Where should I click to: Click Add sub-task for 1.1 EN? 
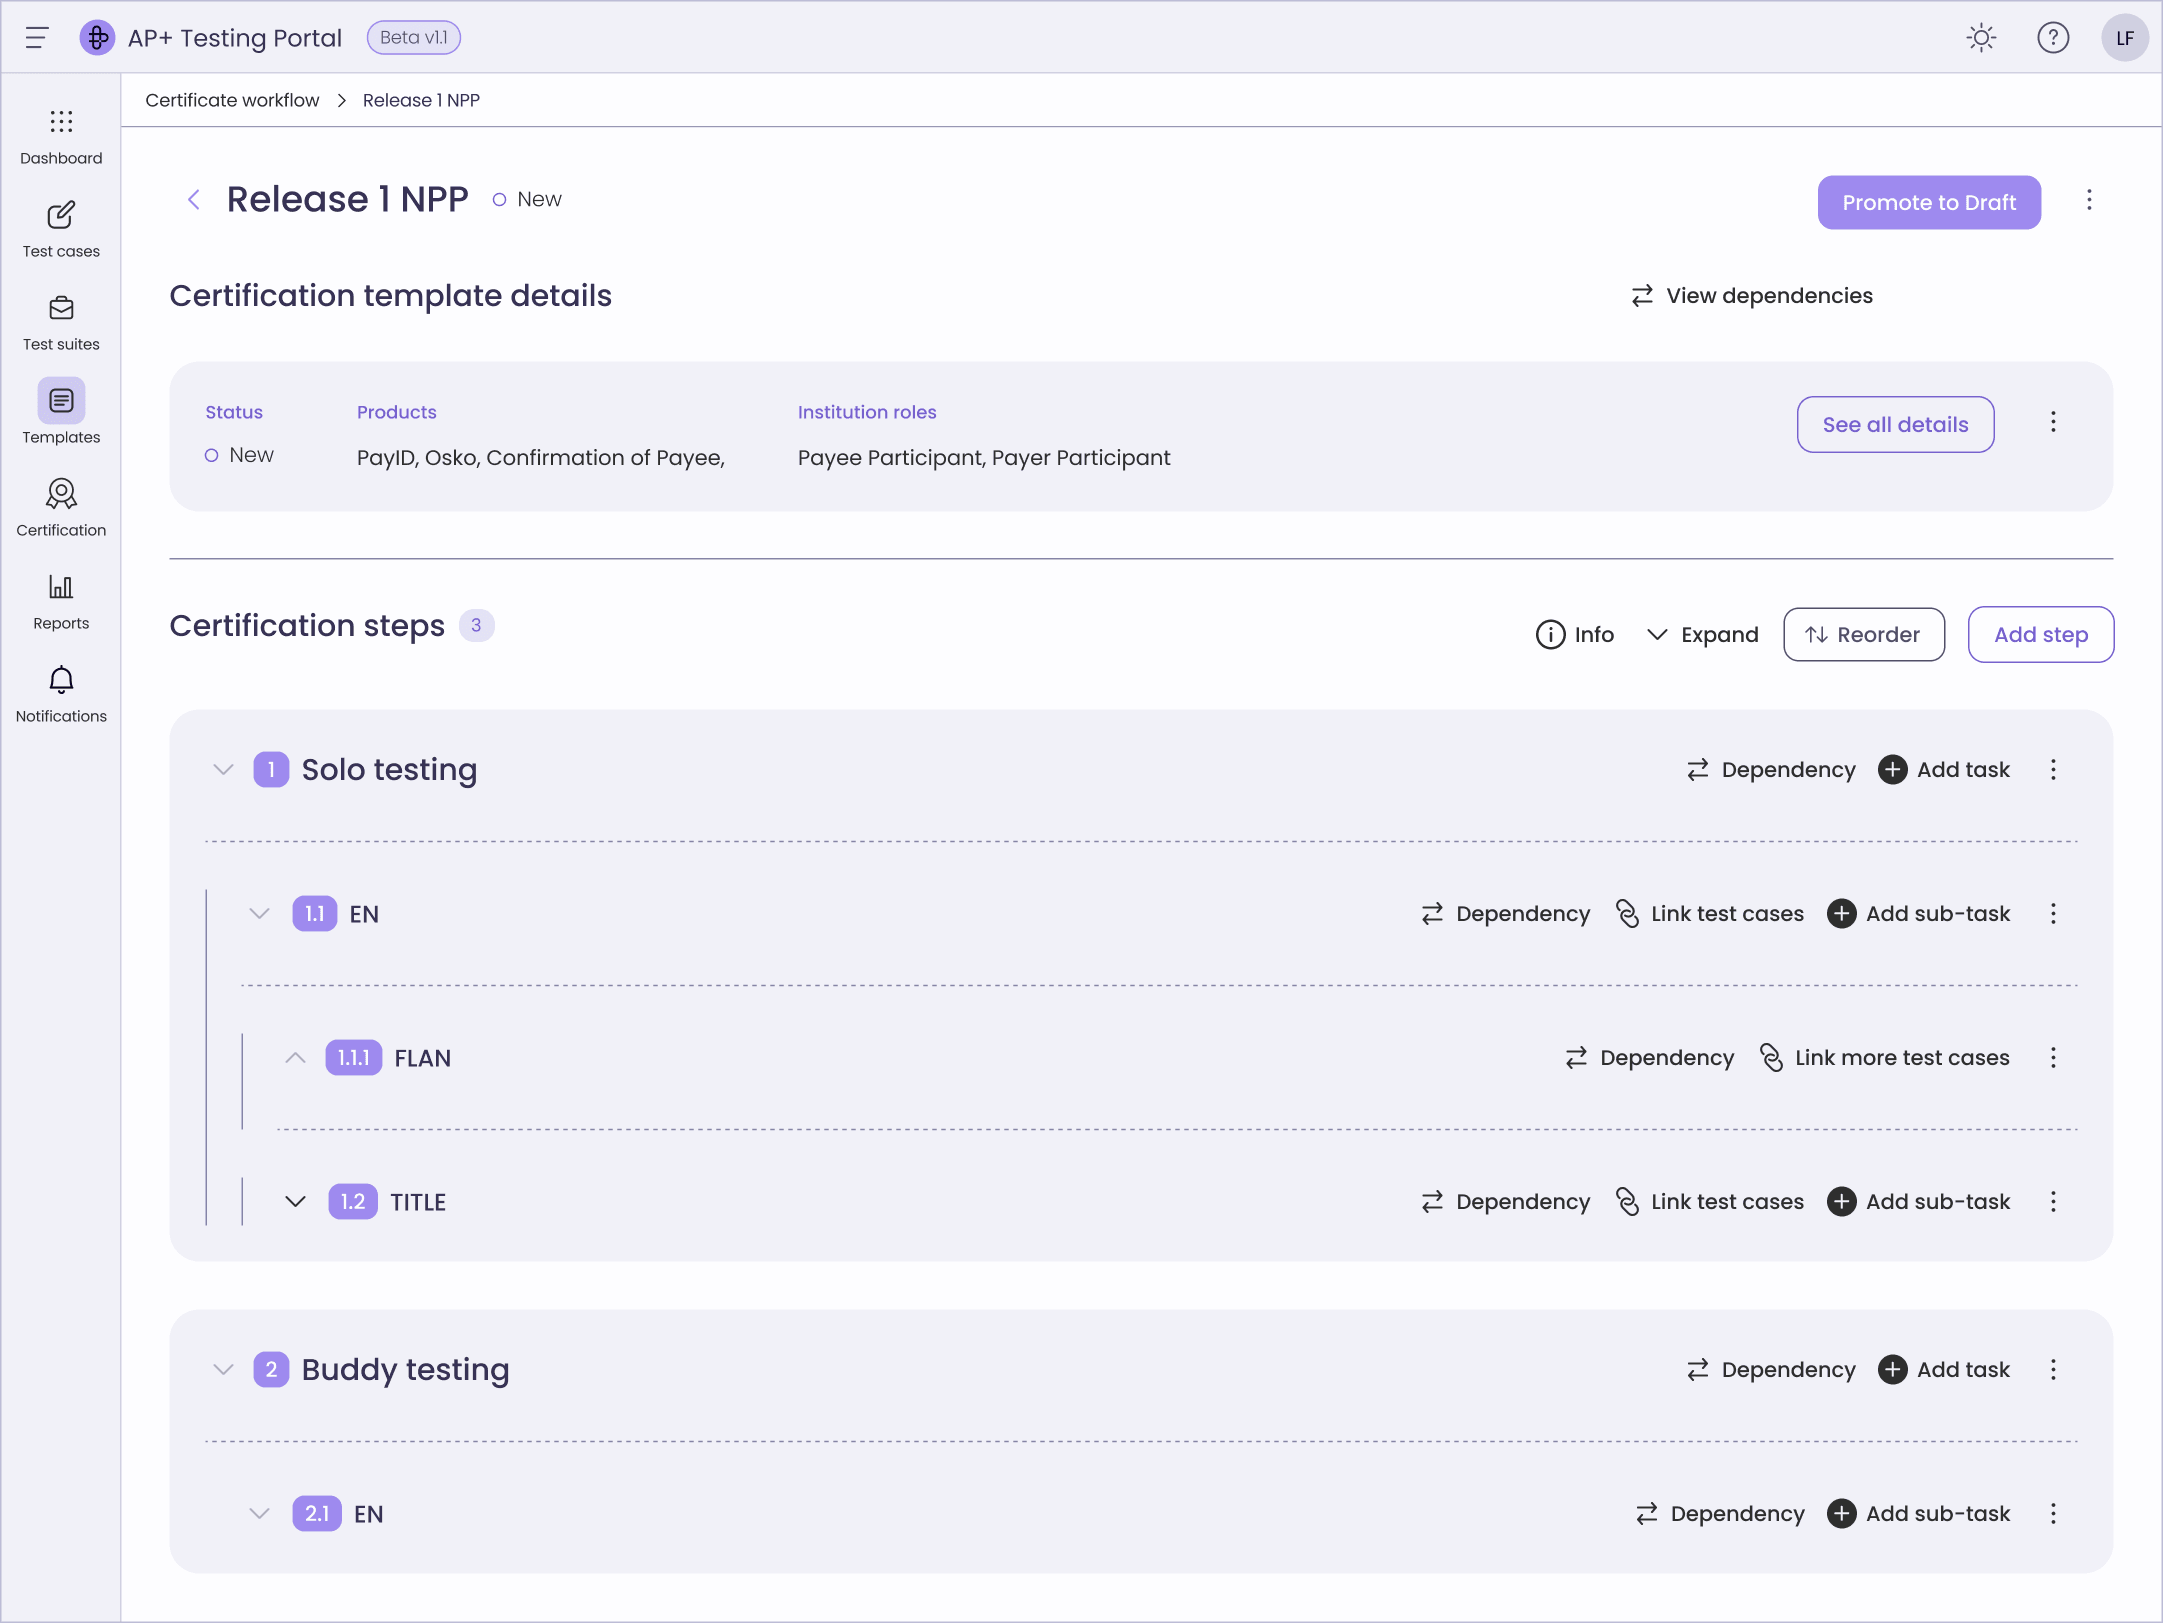pyautogui.click(x=1918, y=914)
